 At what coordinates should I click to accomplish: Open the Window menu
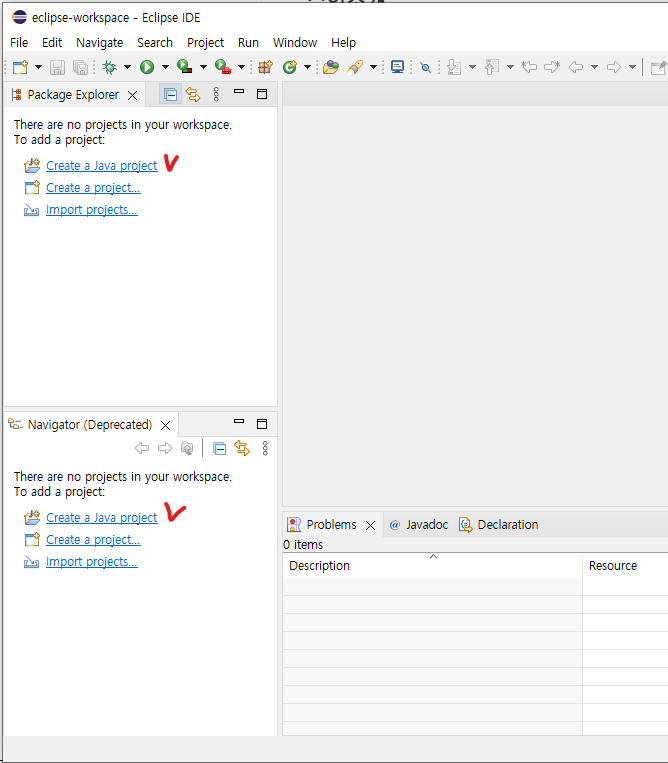tap(295, 43)
